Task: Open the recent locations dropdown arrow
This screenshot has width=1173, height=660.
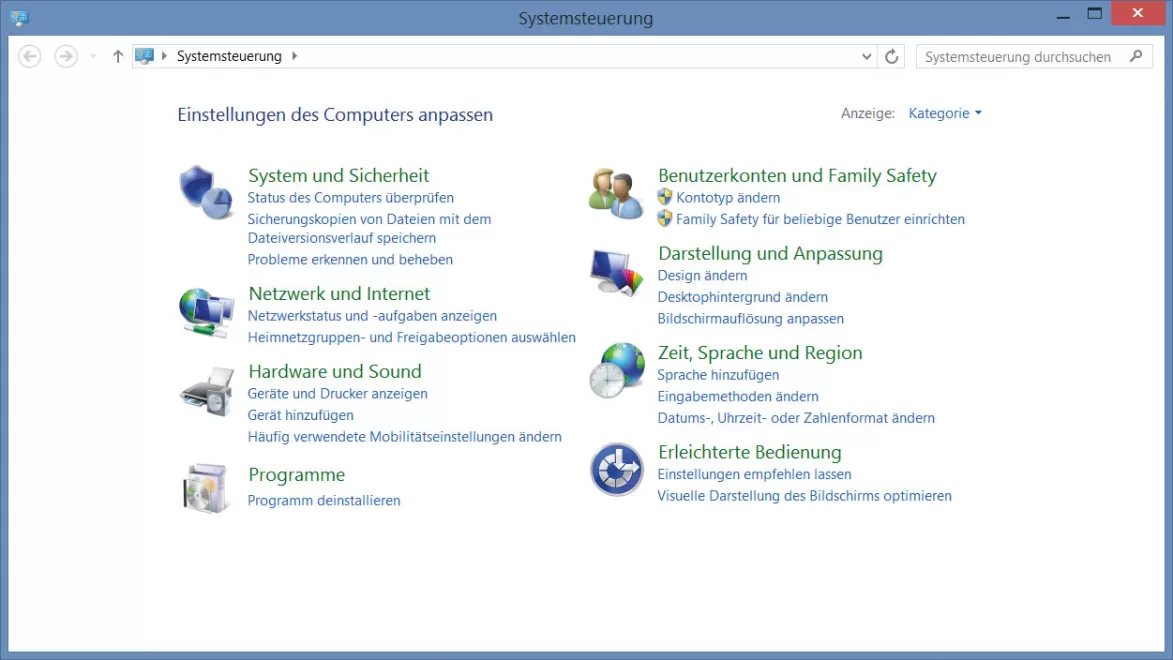Action: 94,56
